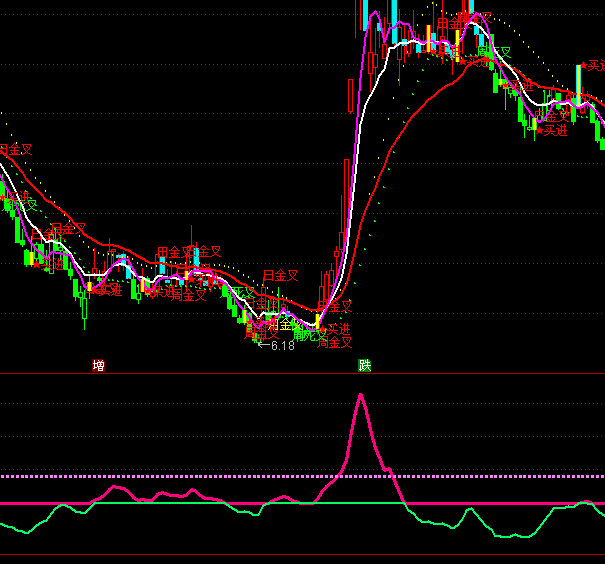The height and width of the screenshot is (564, 605).
Task: Select the dotted violet threshold line
Action: 200,476
